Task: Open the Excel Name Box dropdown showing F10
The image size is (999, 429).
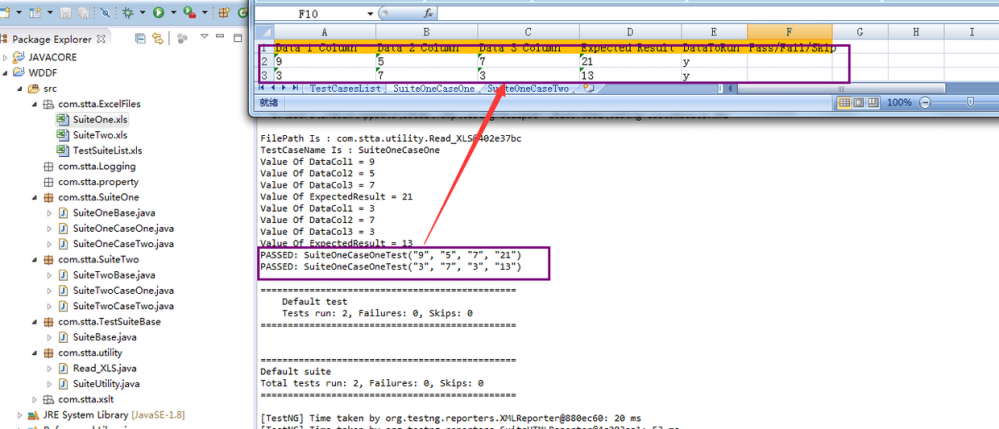Action: (370, 13)
